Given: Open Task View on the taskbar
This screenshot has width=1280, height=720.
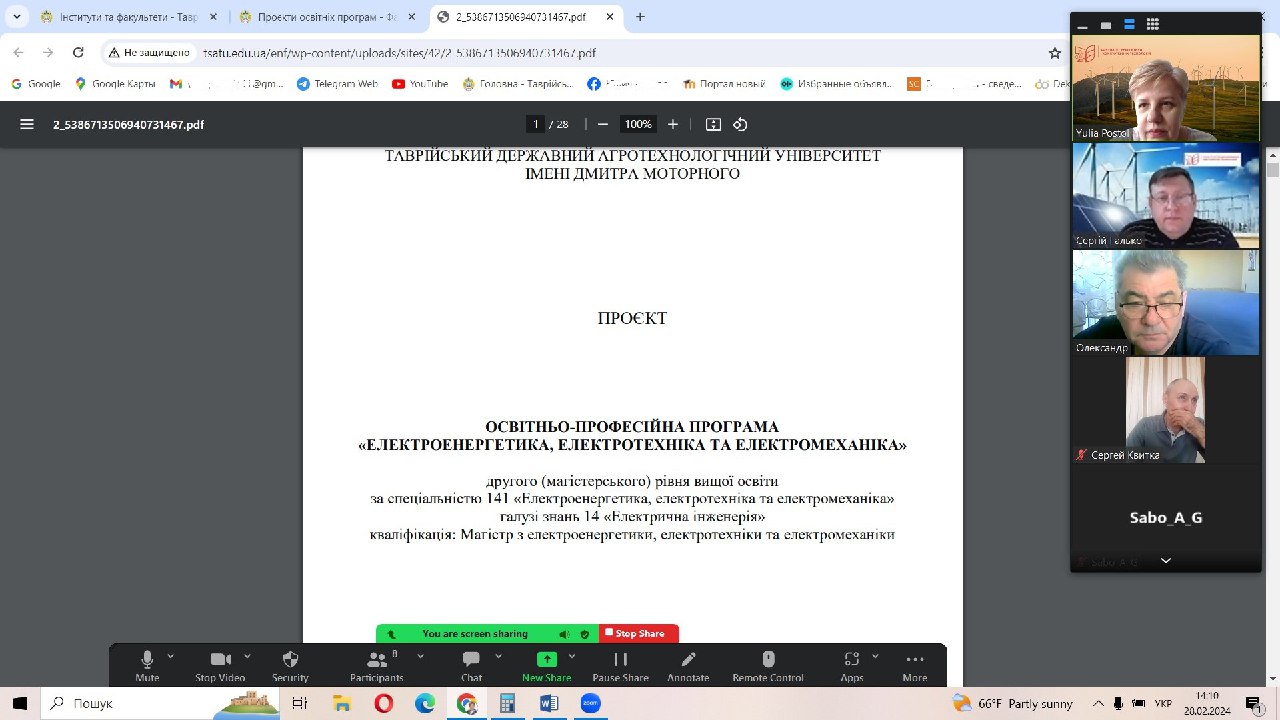Looking at the screenshot, I should click(x=299, y=703).
